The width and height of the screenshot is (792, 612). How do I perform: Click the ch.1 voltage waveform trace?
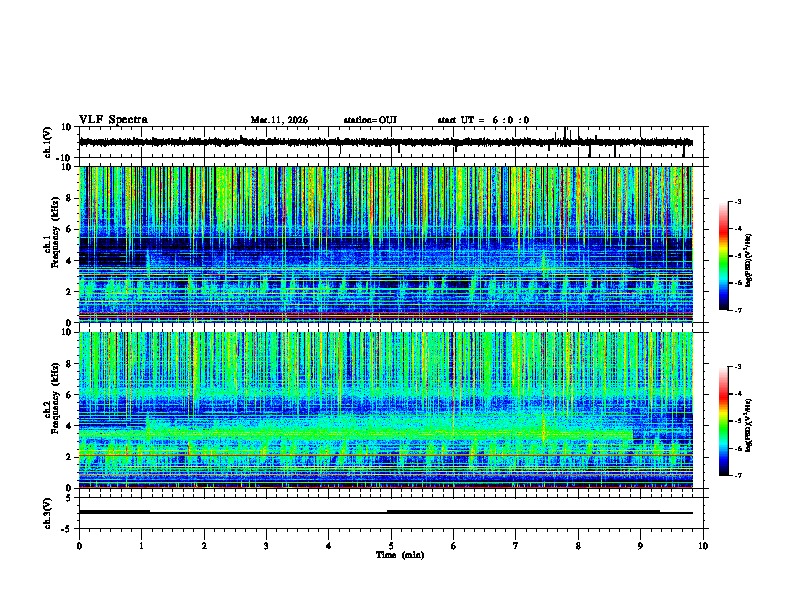386,142
